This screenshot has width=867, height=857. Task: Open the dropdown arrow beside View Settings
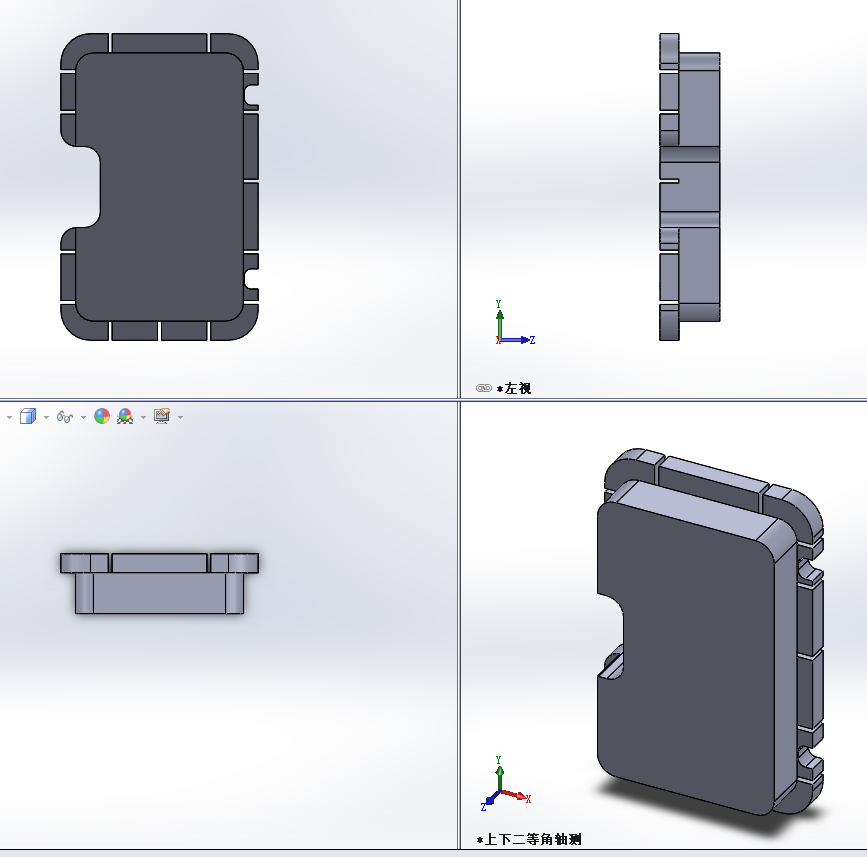click(x=181, y=417)
